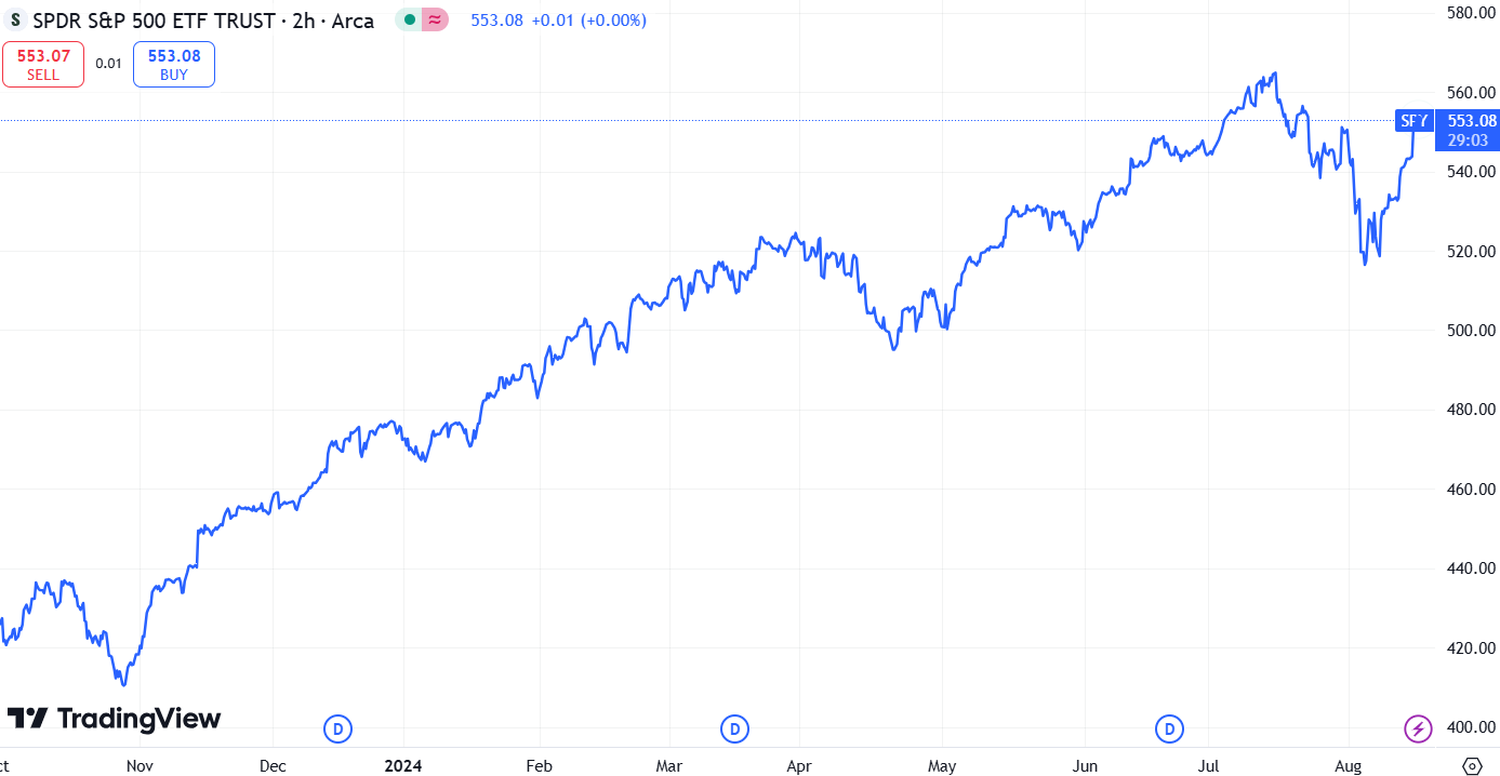Click the green market open status indicator

(x=409, y=20)
